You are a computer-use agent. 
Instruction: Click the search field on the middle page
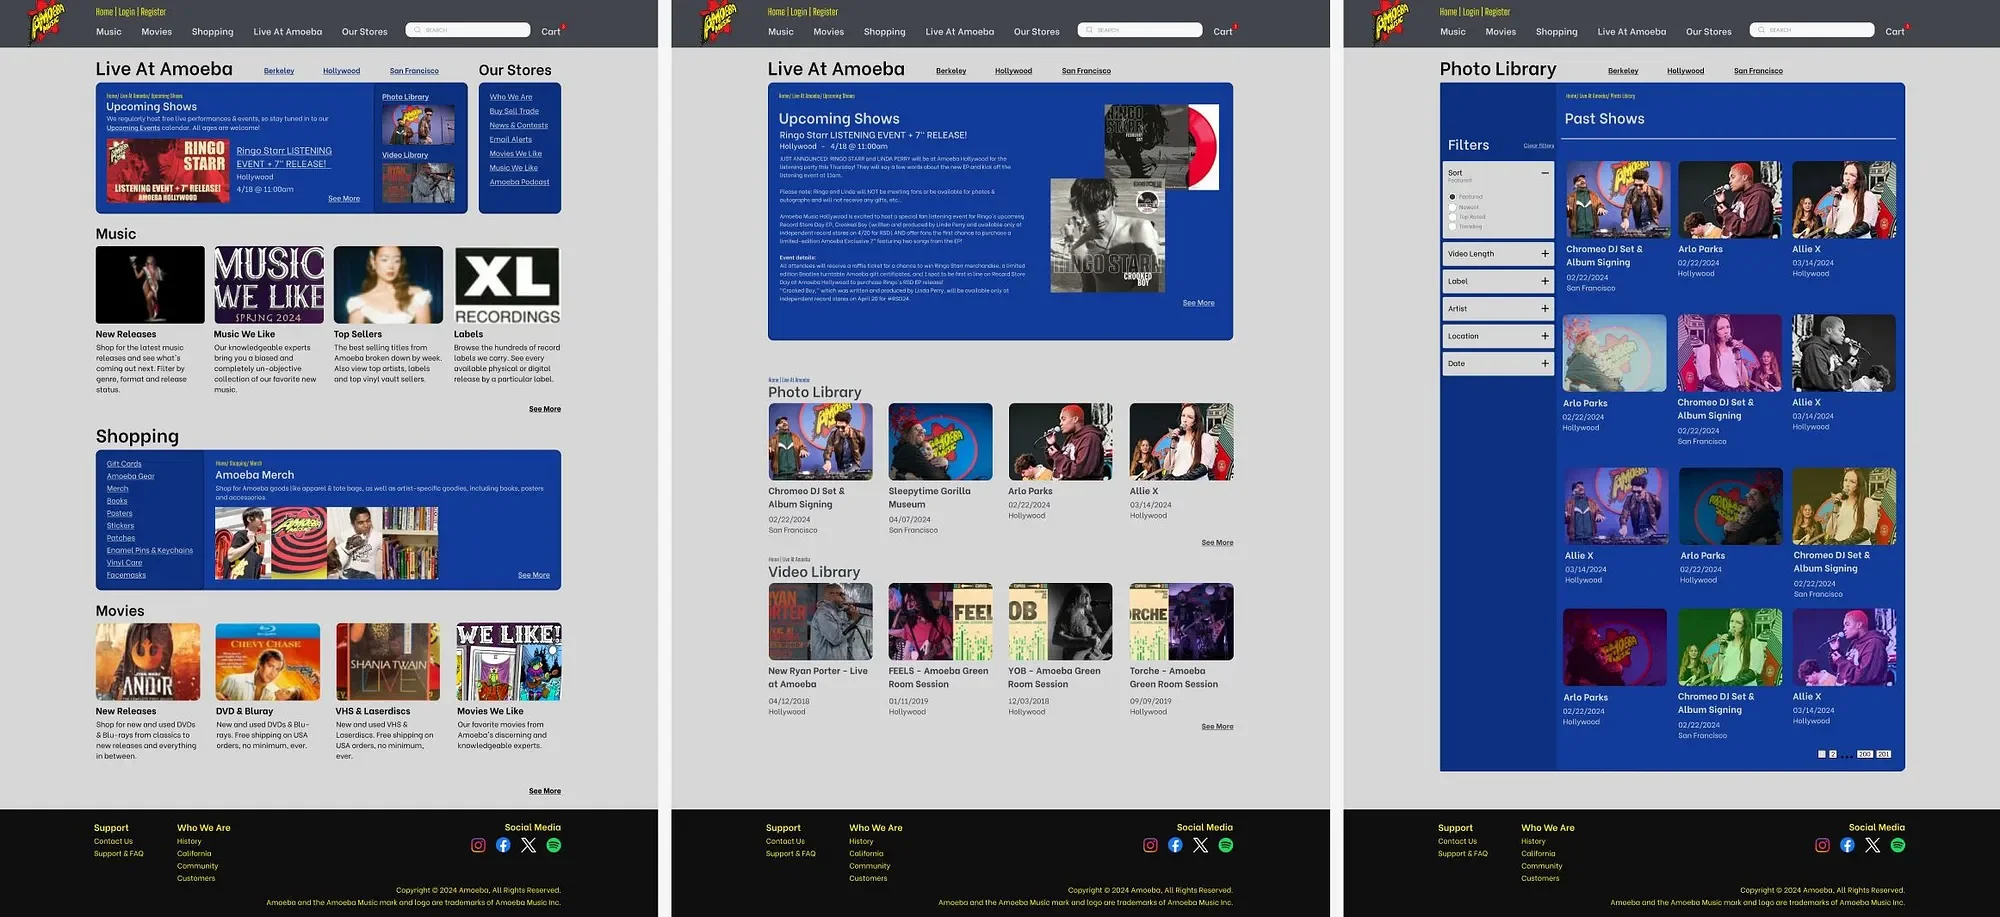point(1140,30)
